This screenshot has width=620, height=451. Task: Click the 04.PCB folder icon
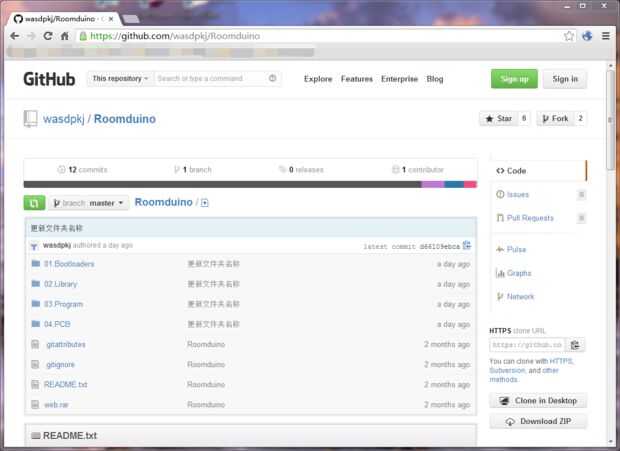pyautogui.click(x=36, y=324)
